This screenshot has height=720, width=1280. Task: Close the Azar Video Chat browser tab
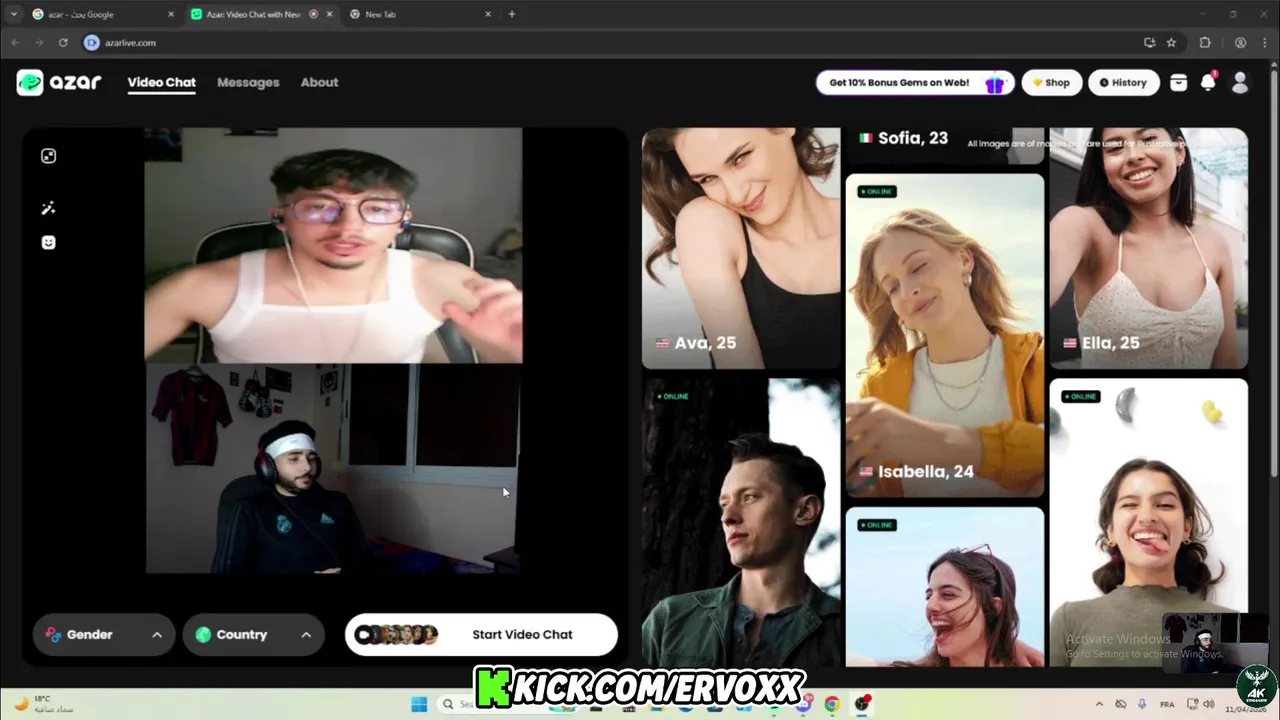coord(329,14)
